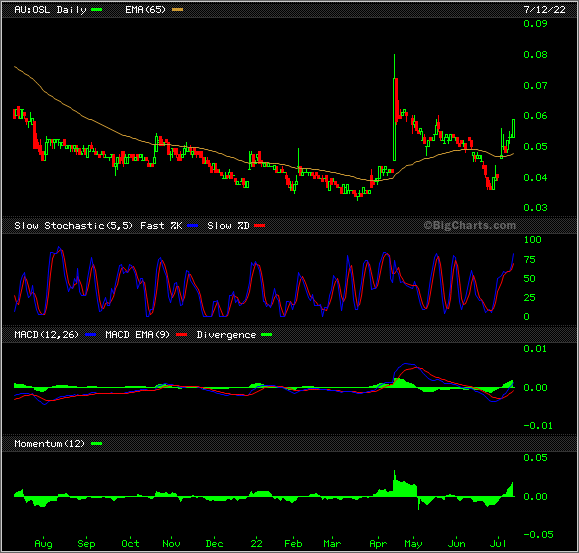This screenshot has width=579, height=553.
Task: Click the red MACD EMA(9) legend swatch
Action: pos(182,335)
